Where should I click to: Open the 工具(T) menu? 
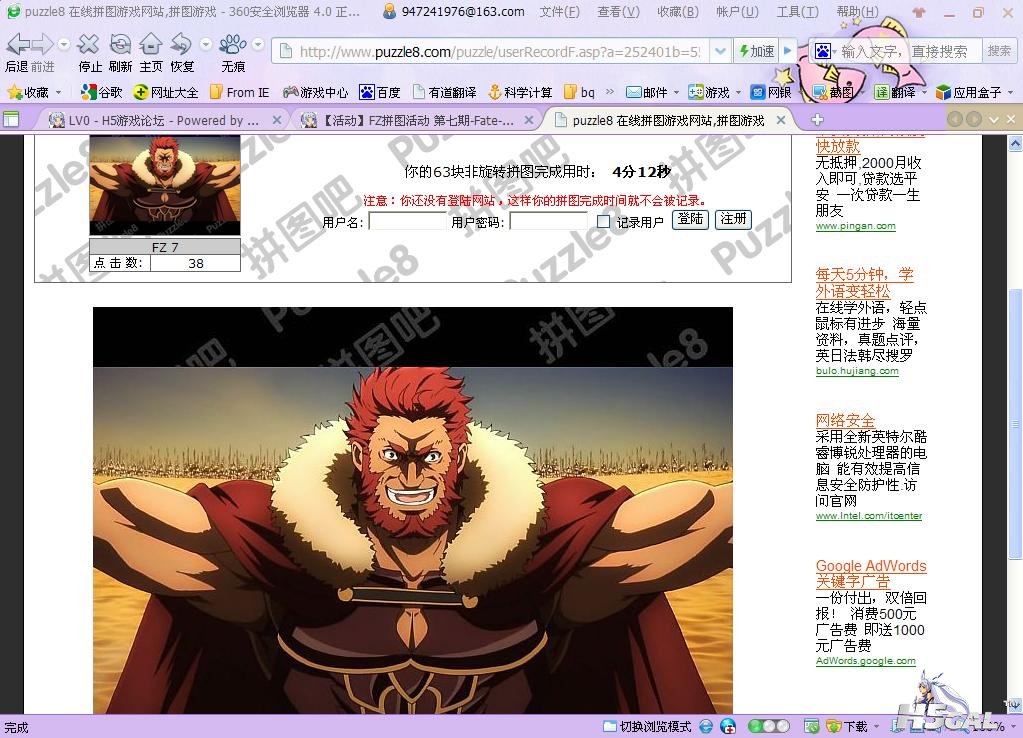tap(797, 12)
